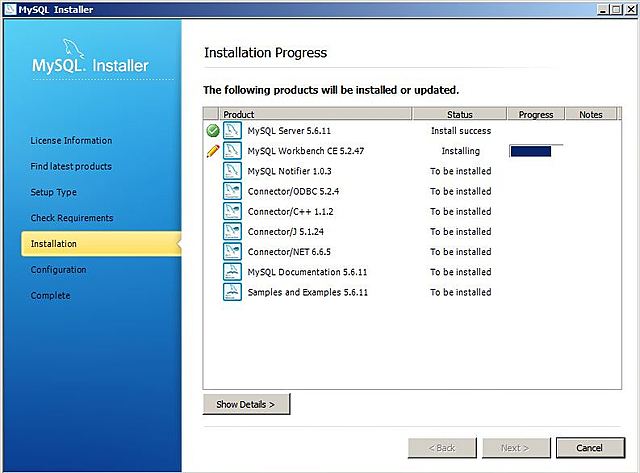Maximize the MySQL Installer window
Viewport: 640px width, 473px height.
(616, 9)
